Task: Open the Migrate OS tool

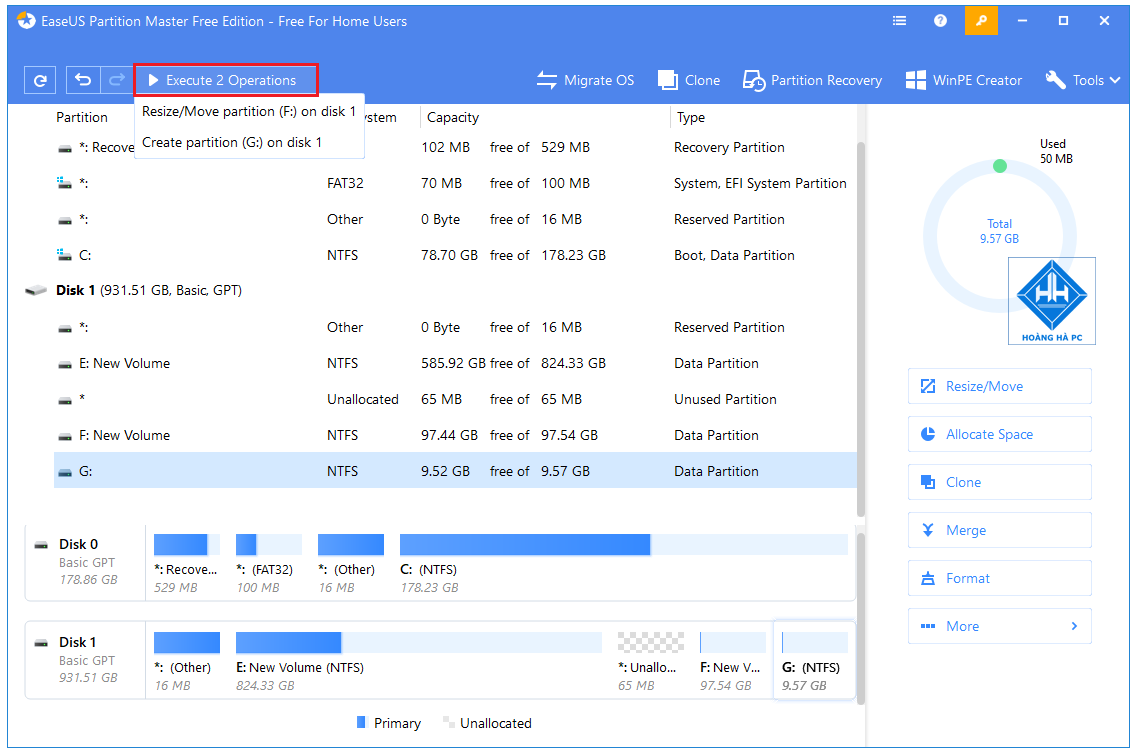Action: 586,80
